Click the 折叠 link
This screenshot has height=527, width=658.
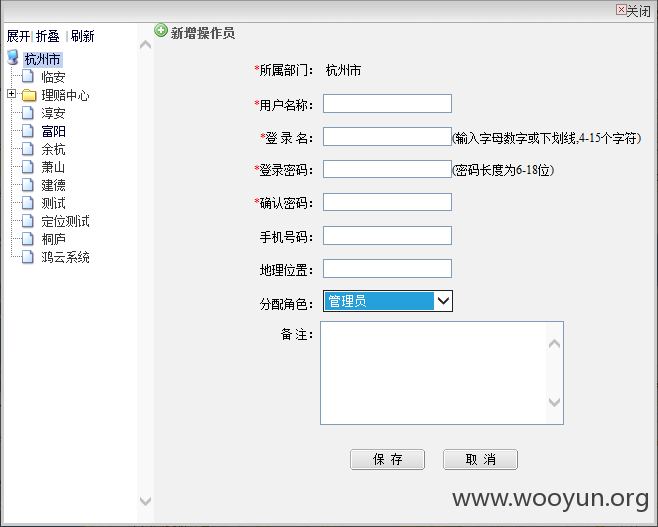click(47, 36)
